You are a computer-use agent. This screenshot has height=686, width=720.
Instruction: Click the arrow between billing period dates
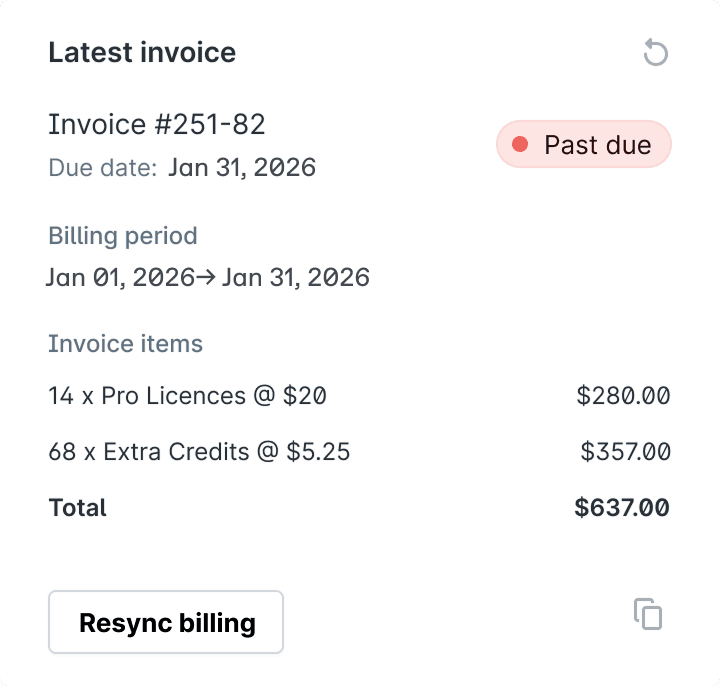tap(207, 277)
